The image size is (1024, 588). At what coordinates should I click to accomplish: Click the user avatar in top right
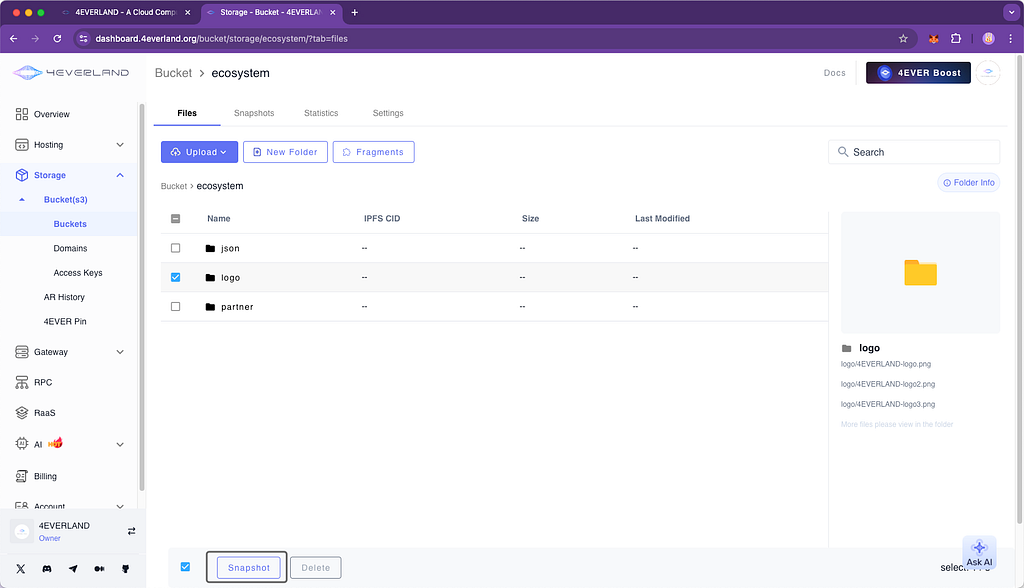(x=988, y=73)
